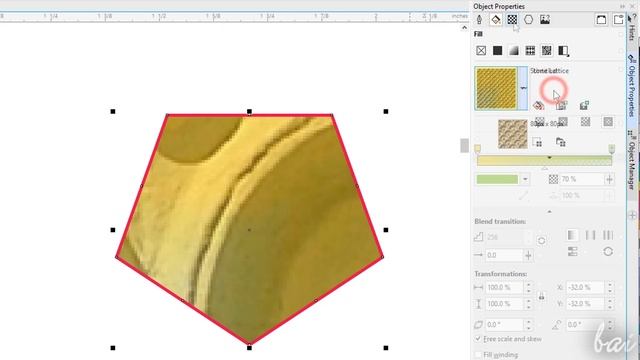Viewport: 640px width, 360px height.
Task: Click the default blend direction icon
Action: (572, 235)
